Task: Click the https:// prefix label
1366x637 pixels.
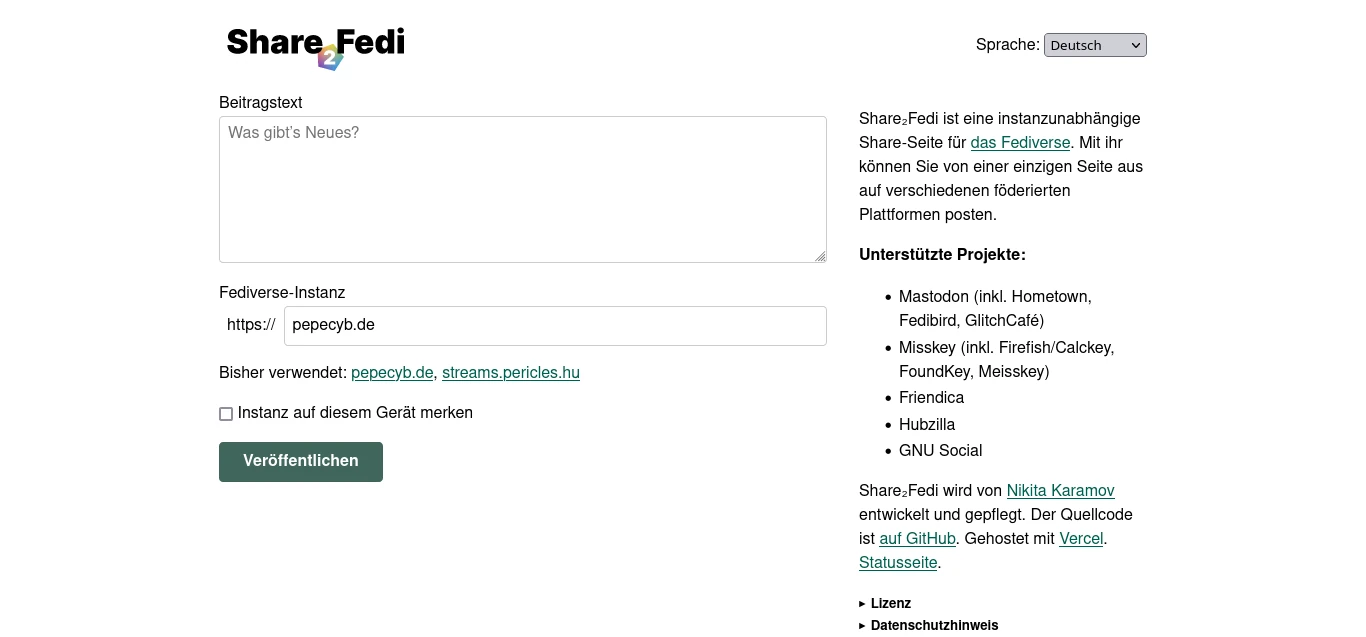Action: (x=251, y=325)
